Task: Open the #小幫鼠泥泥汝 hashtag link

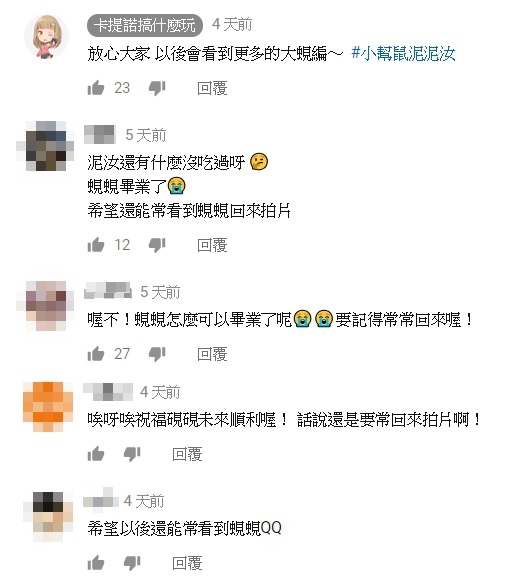Action: point(403,54)
